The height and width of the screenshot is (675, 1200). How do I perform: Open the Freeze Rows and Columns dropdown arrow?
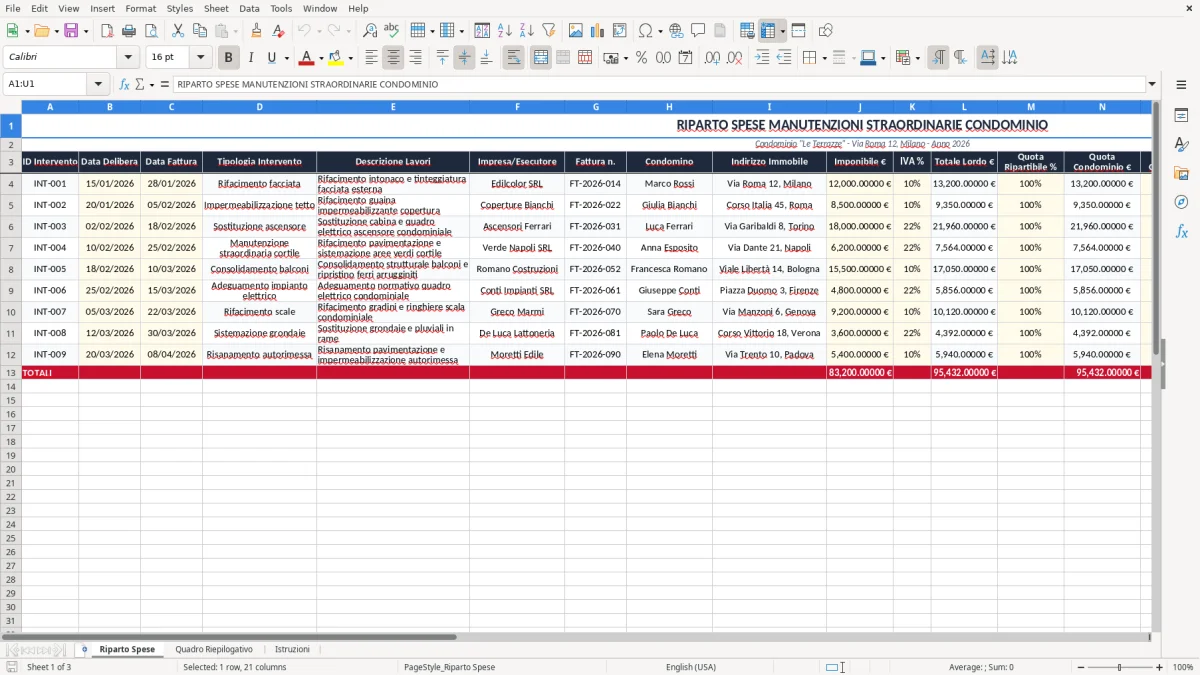click(x=783, y=31)
